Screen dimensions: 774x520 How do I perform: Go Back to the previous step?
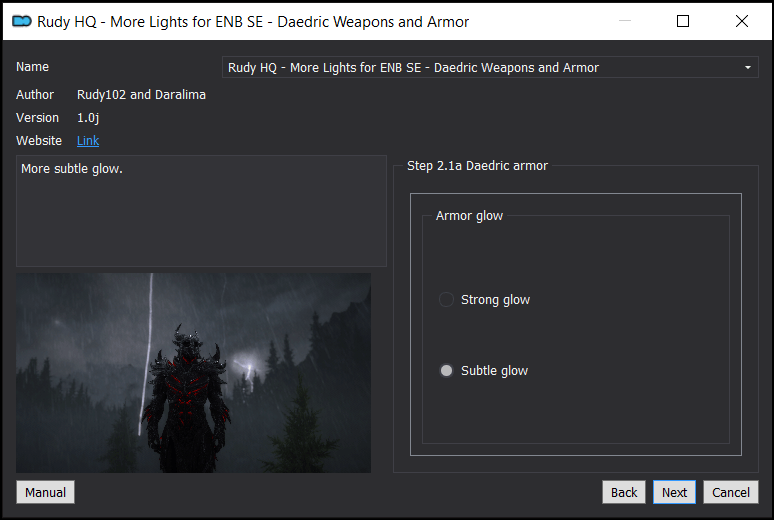[x=624, y=492]
